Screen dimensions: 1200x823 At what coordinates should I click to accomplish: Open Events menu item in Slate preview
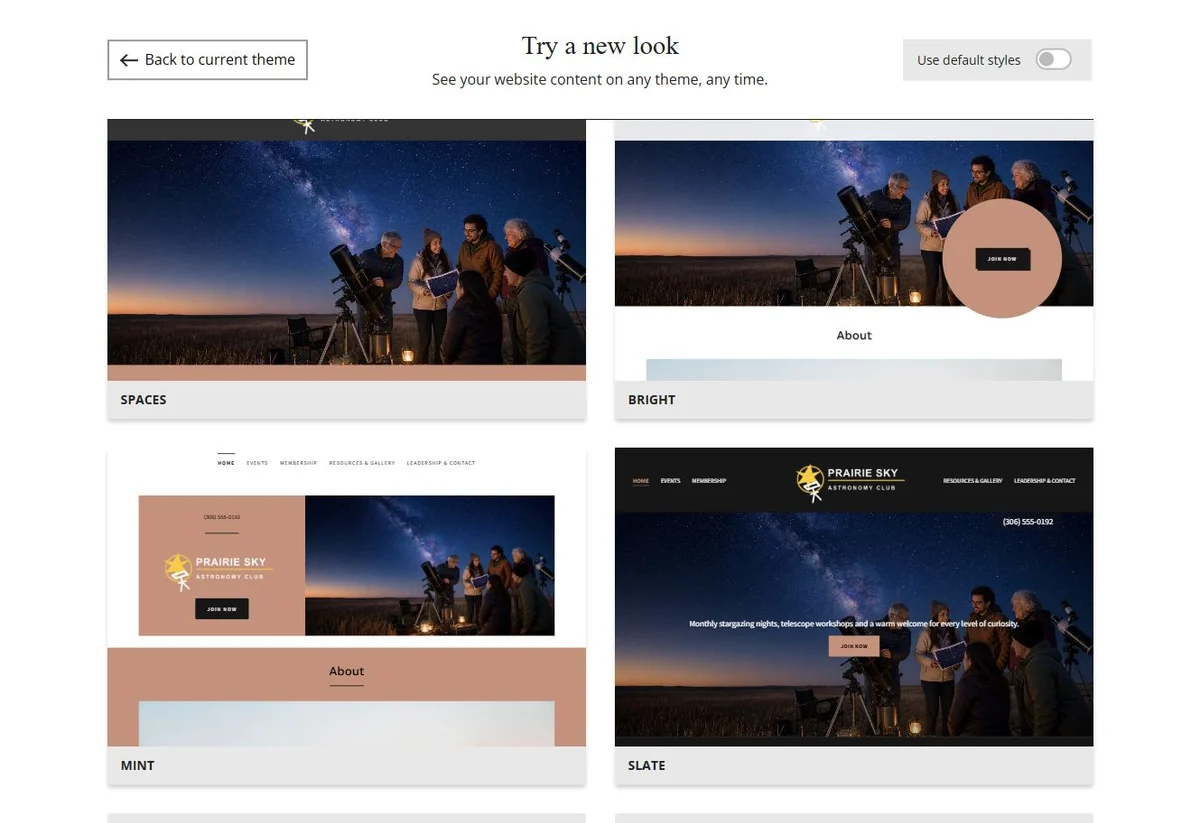coord(670,481)
